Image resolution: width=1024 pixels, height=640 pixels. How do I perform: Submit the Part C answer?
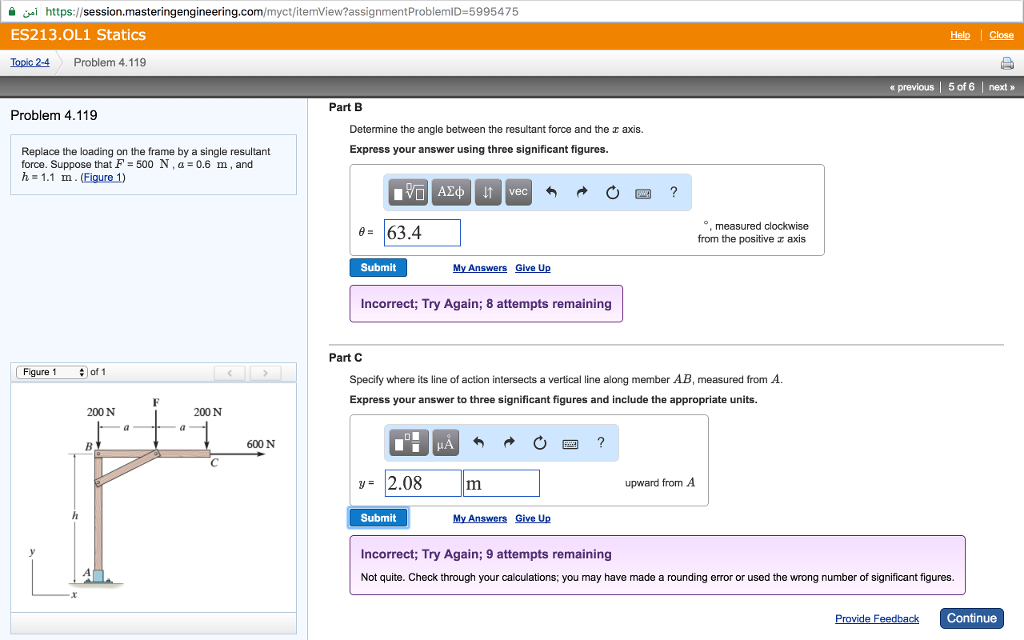coord(377,517)
